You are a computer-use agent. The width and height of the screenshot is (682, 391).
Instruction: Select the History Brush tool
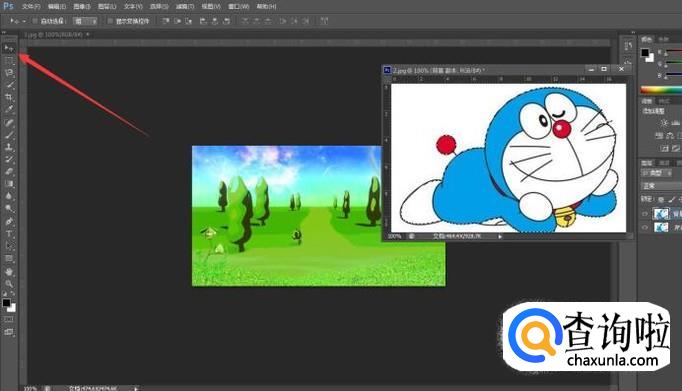point(9,159)
